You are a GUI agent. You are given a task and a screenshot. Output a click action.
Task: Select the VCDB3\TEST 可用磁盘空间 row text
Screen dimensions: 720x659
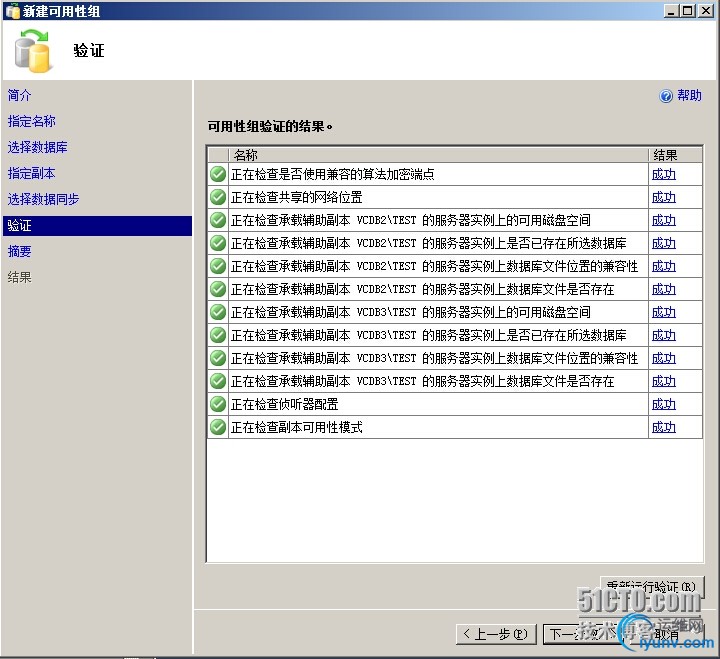[x=411, y=312]
